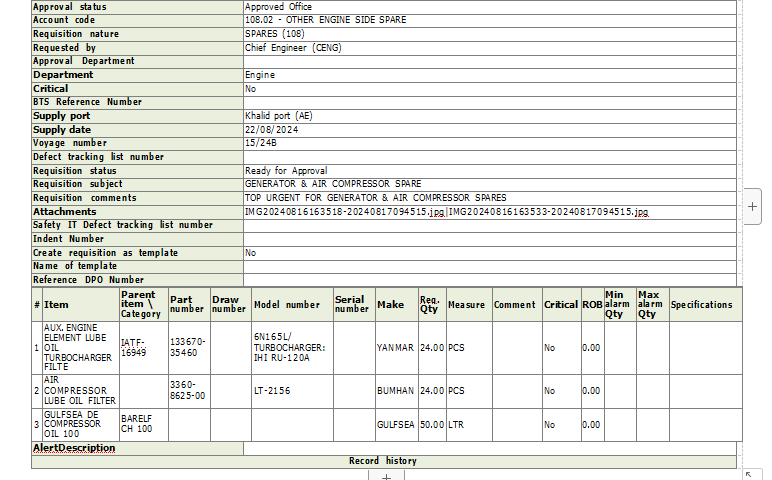
Task: Click the Requisition status Ready for Approval
Action: [x=285, y=171]
